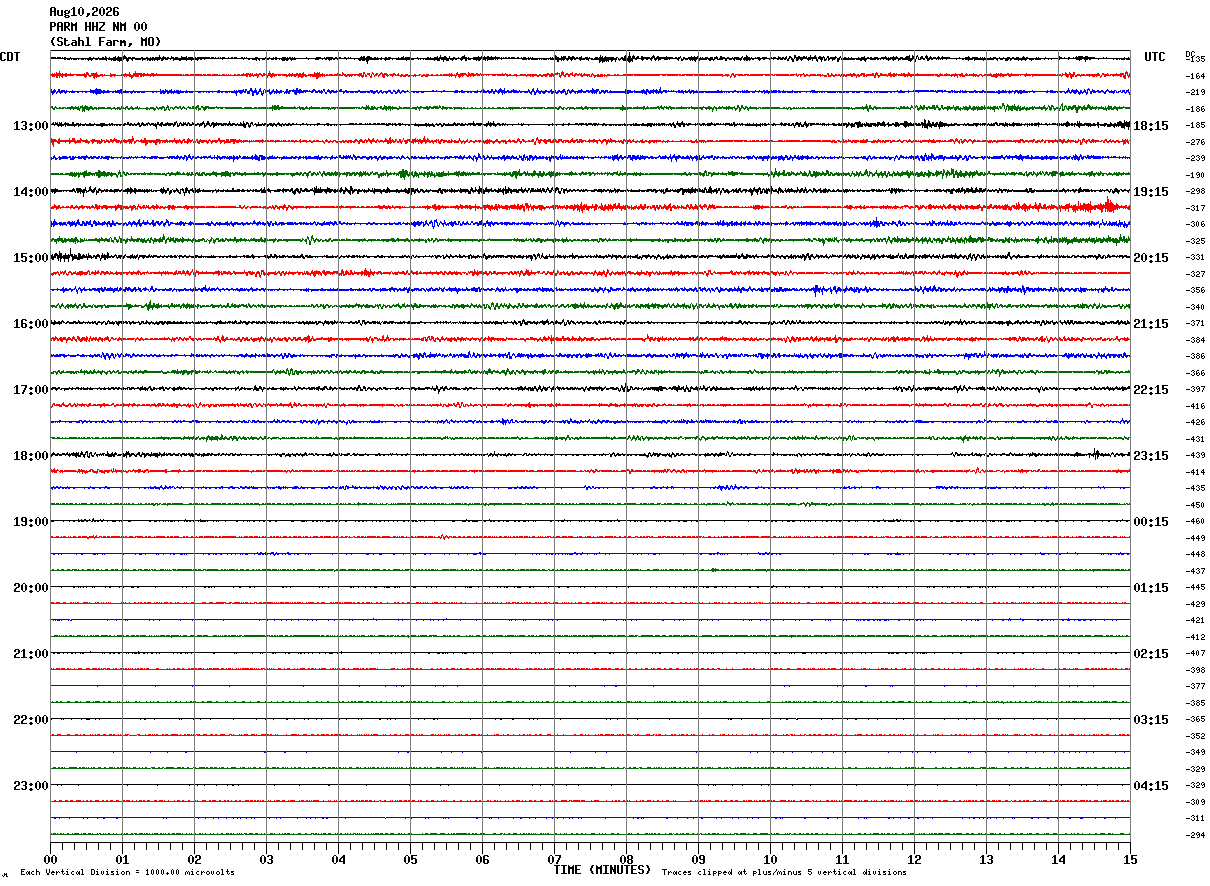This screenshot has height=886, width=1210.
Task: Click the 20:15 UTC time label
Action: coord(1151,258)
